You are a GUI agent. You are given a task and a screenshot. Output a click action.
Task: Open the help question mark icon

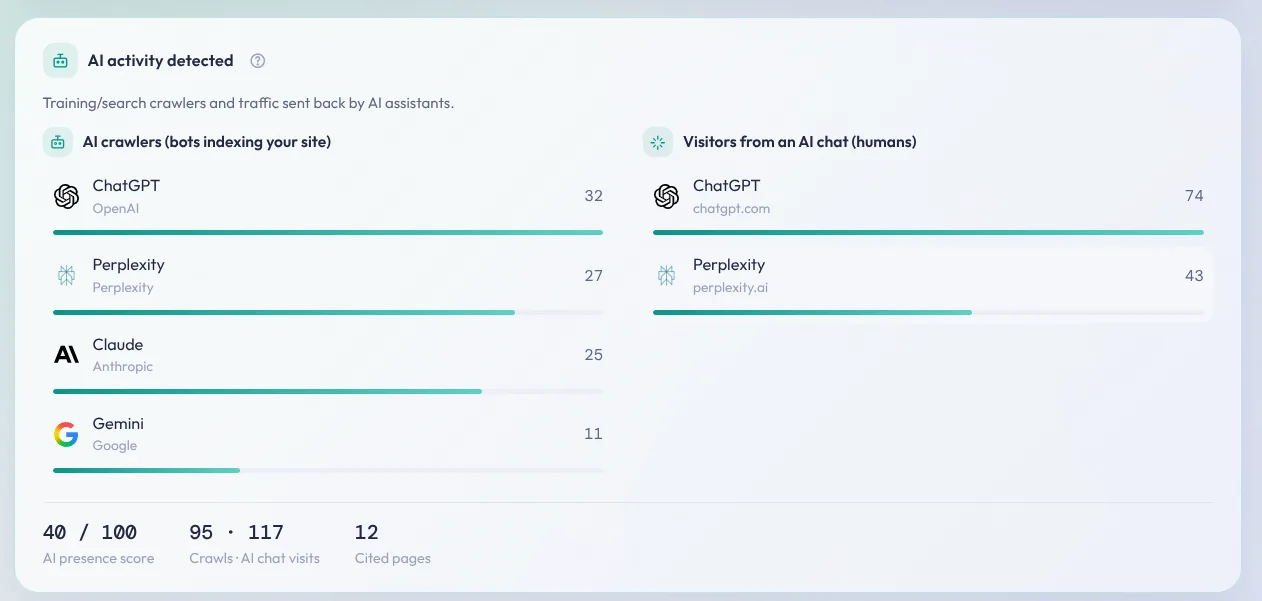(258, 61)
